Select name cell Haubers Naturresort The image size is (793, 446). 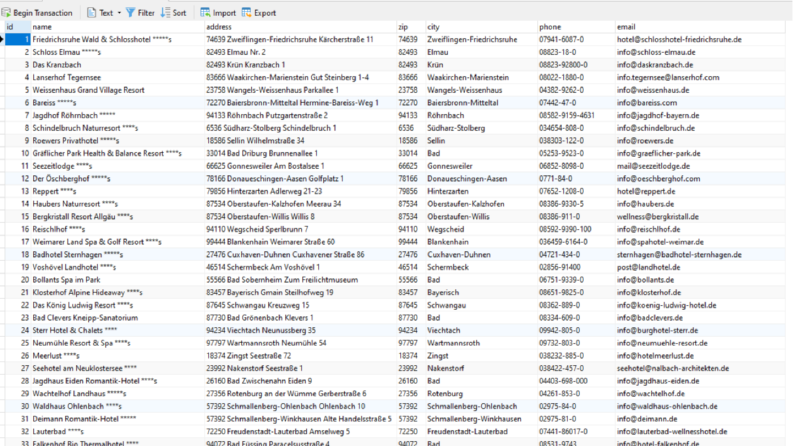(x=117, y=204)
